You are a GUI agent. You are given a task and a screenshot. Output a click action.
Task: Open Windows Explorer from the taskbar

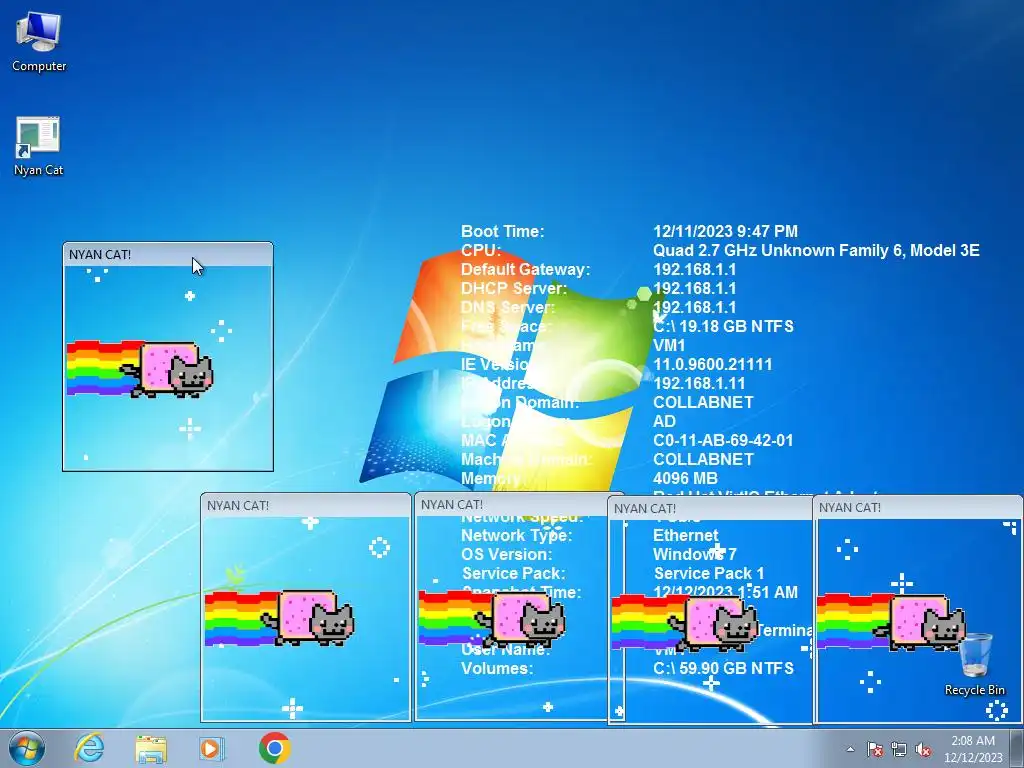tap(151, 749)
